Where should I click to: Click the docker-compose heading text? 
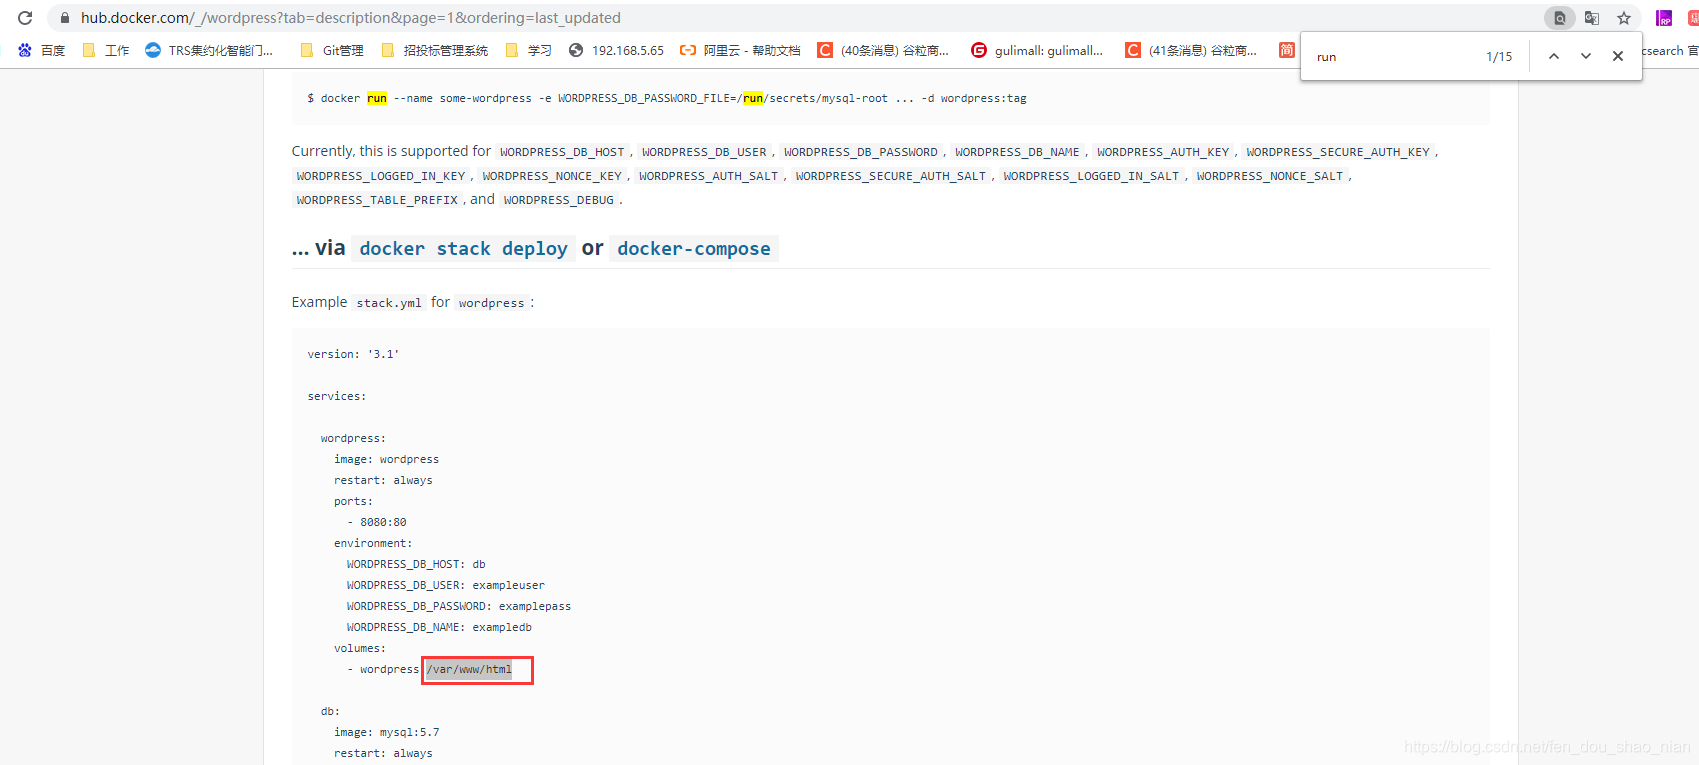(694, 248)
